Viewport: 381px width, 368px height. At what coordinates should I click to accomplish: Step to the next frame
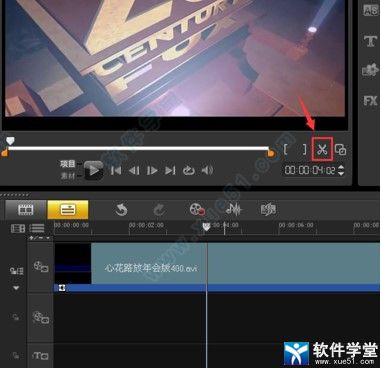pyautogui.click(x=152, y=171)
